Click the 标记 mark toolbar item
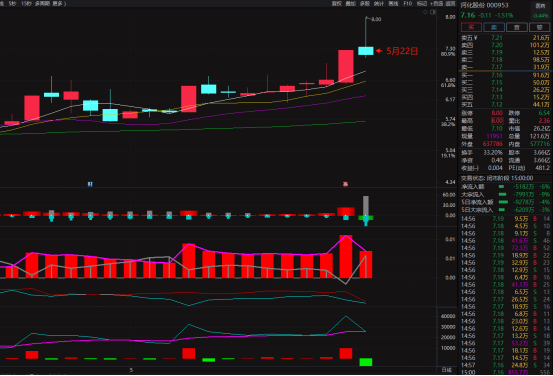This screenshot has height=376, width=553. (422, 4)
